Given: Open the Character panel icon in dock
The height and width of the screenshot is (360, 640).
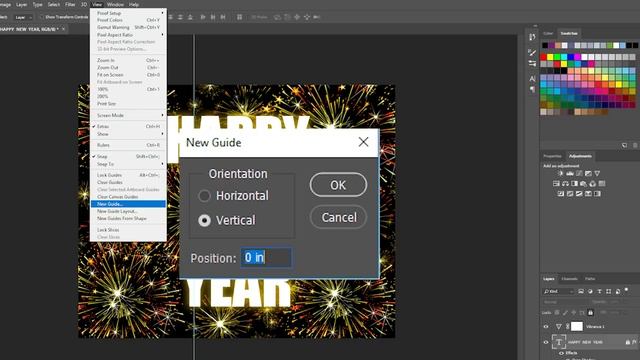Looking at the screenshot, I should pos(532,78).
